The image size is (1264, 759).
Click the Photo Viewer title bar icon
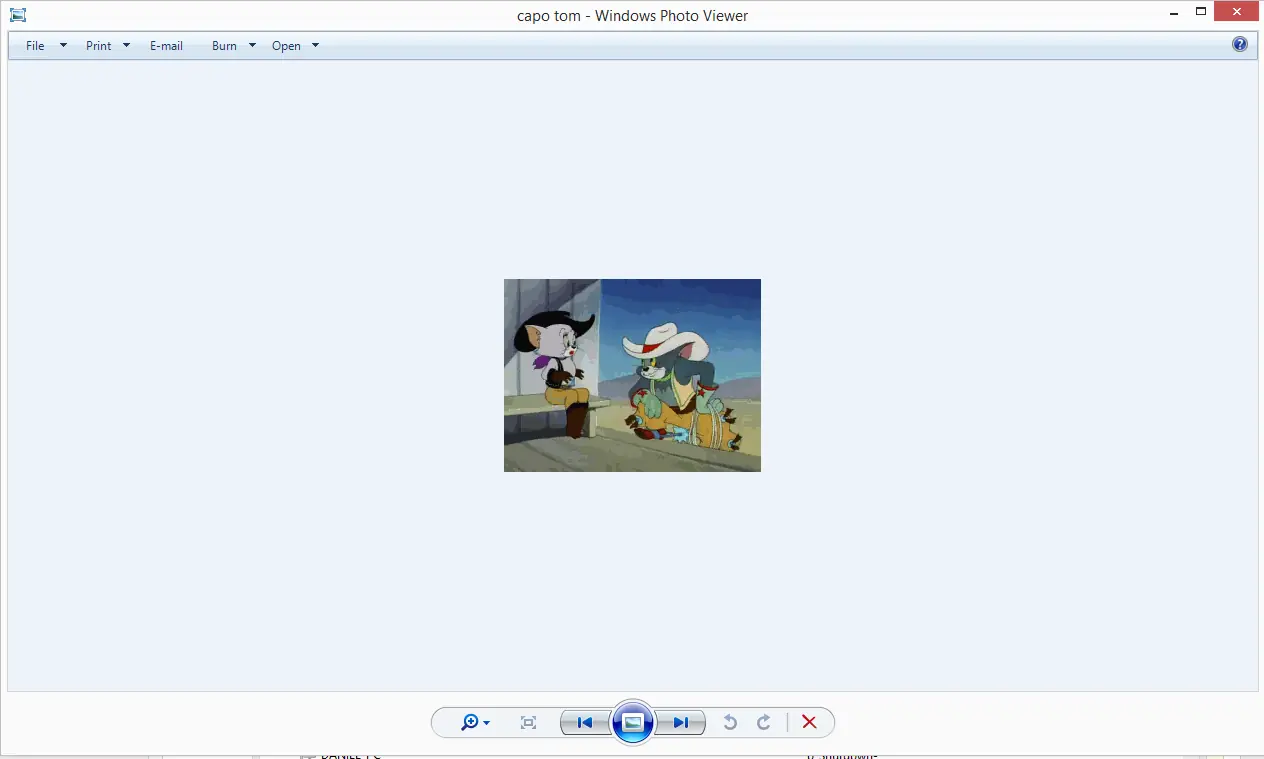coord(18,15)
